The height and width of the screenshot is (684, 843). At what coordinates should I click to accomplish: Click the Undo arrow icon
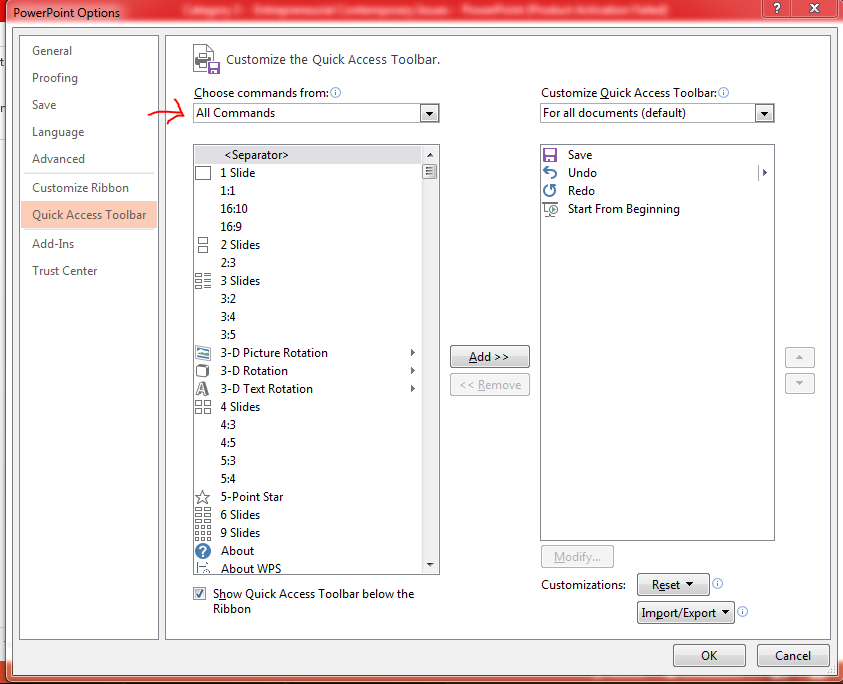550,173
